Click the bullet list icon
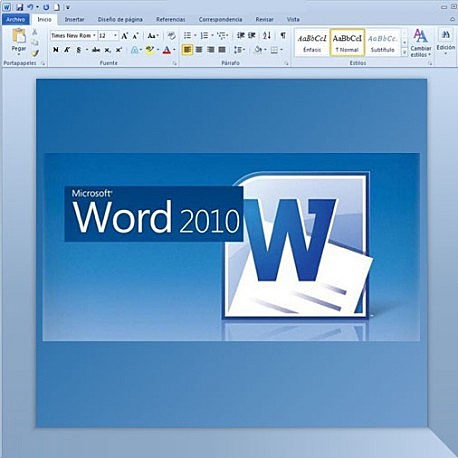Screen dimensions: 458x458 point(187,35)
